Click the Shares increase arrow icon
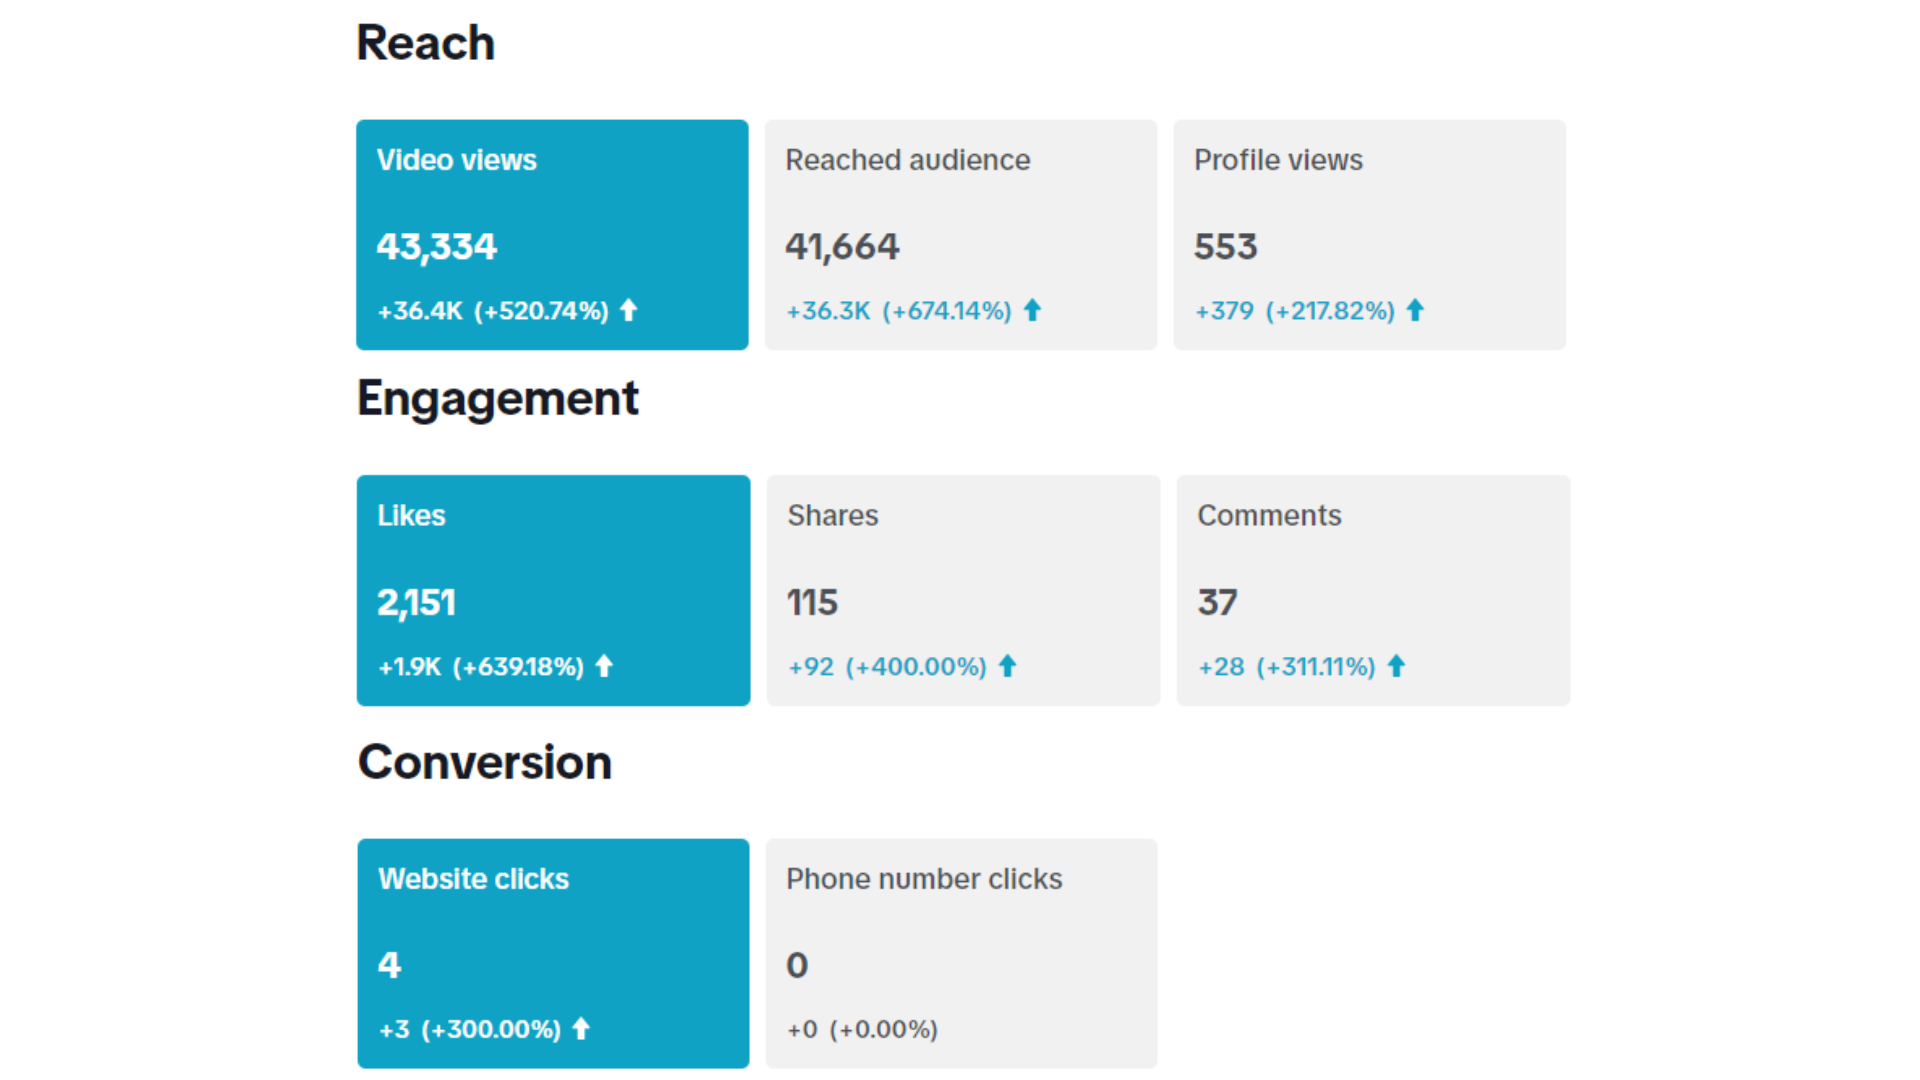Viewport: 1920px width, 1080px height. (1007, 666)
